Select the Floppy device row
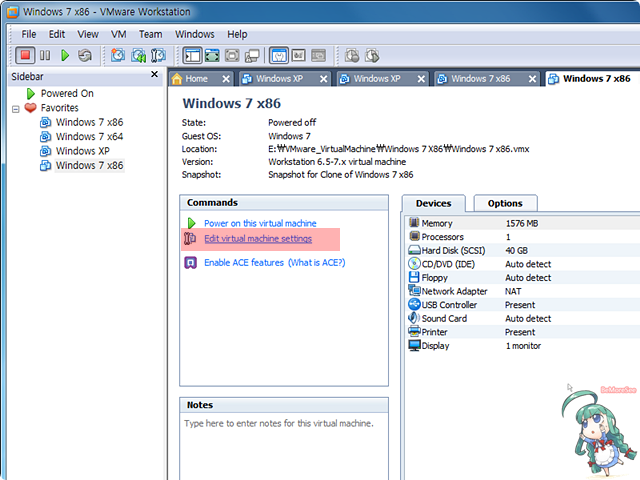Viewport: 640px width, 480px height. click(x=524, y=278)
